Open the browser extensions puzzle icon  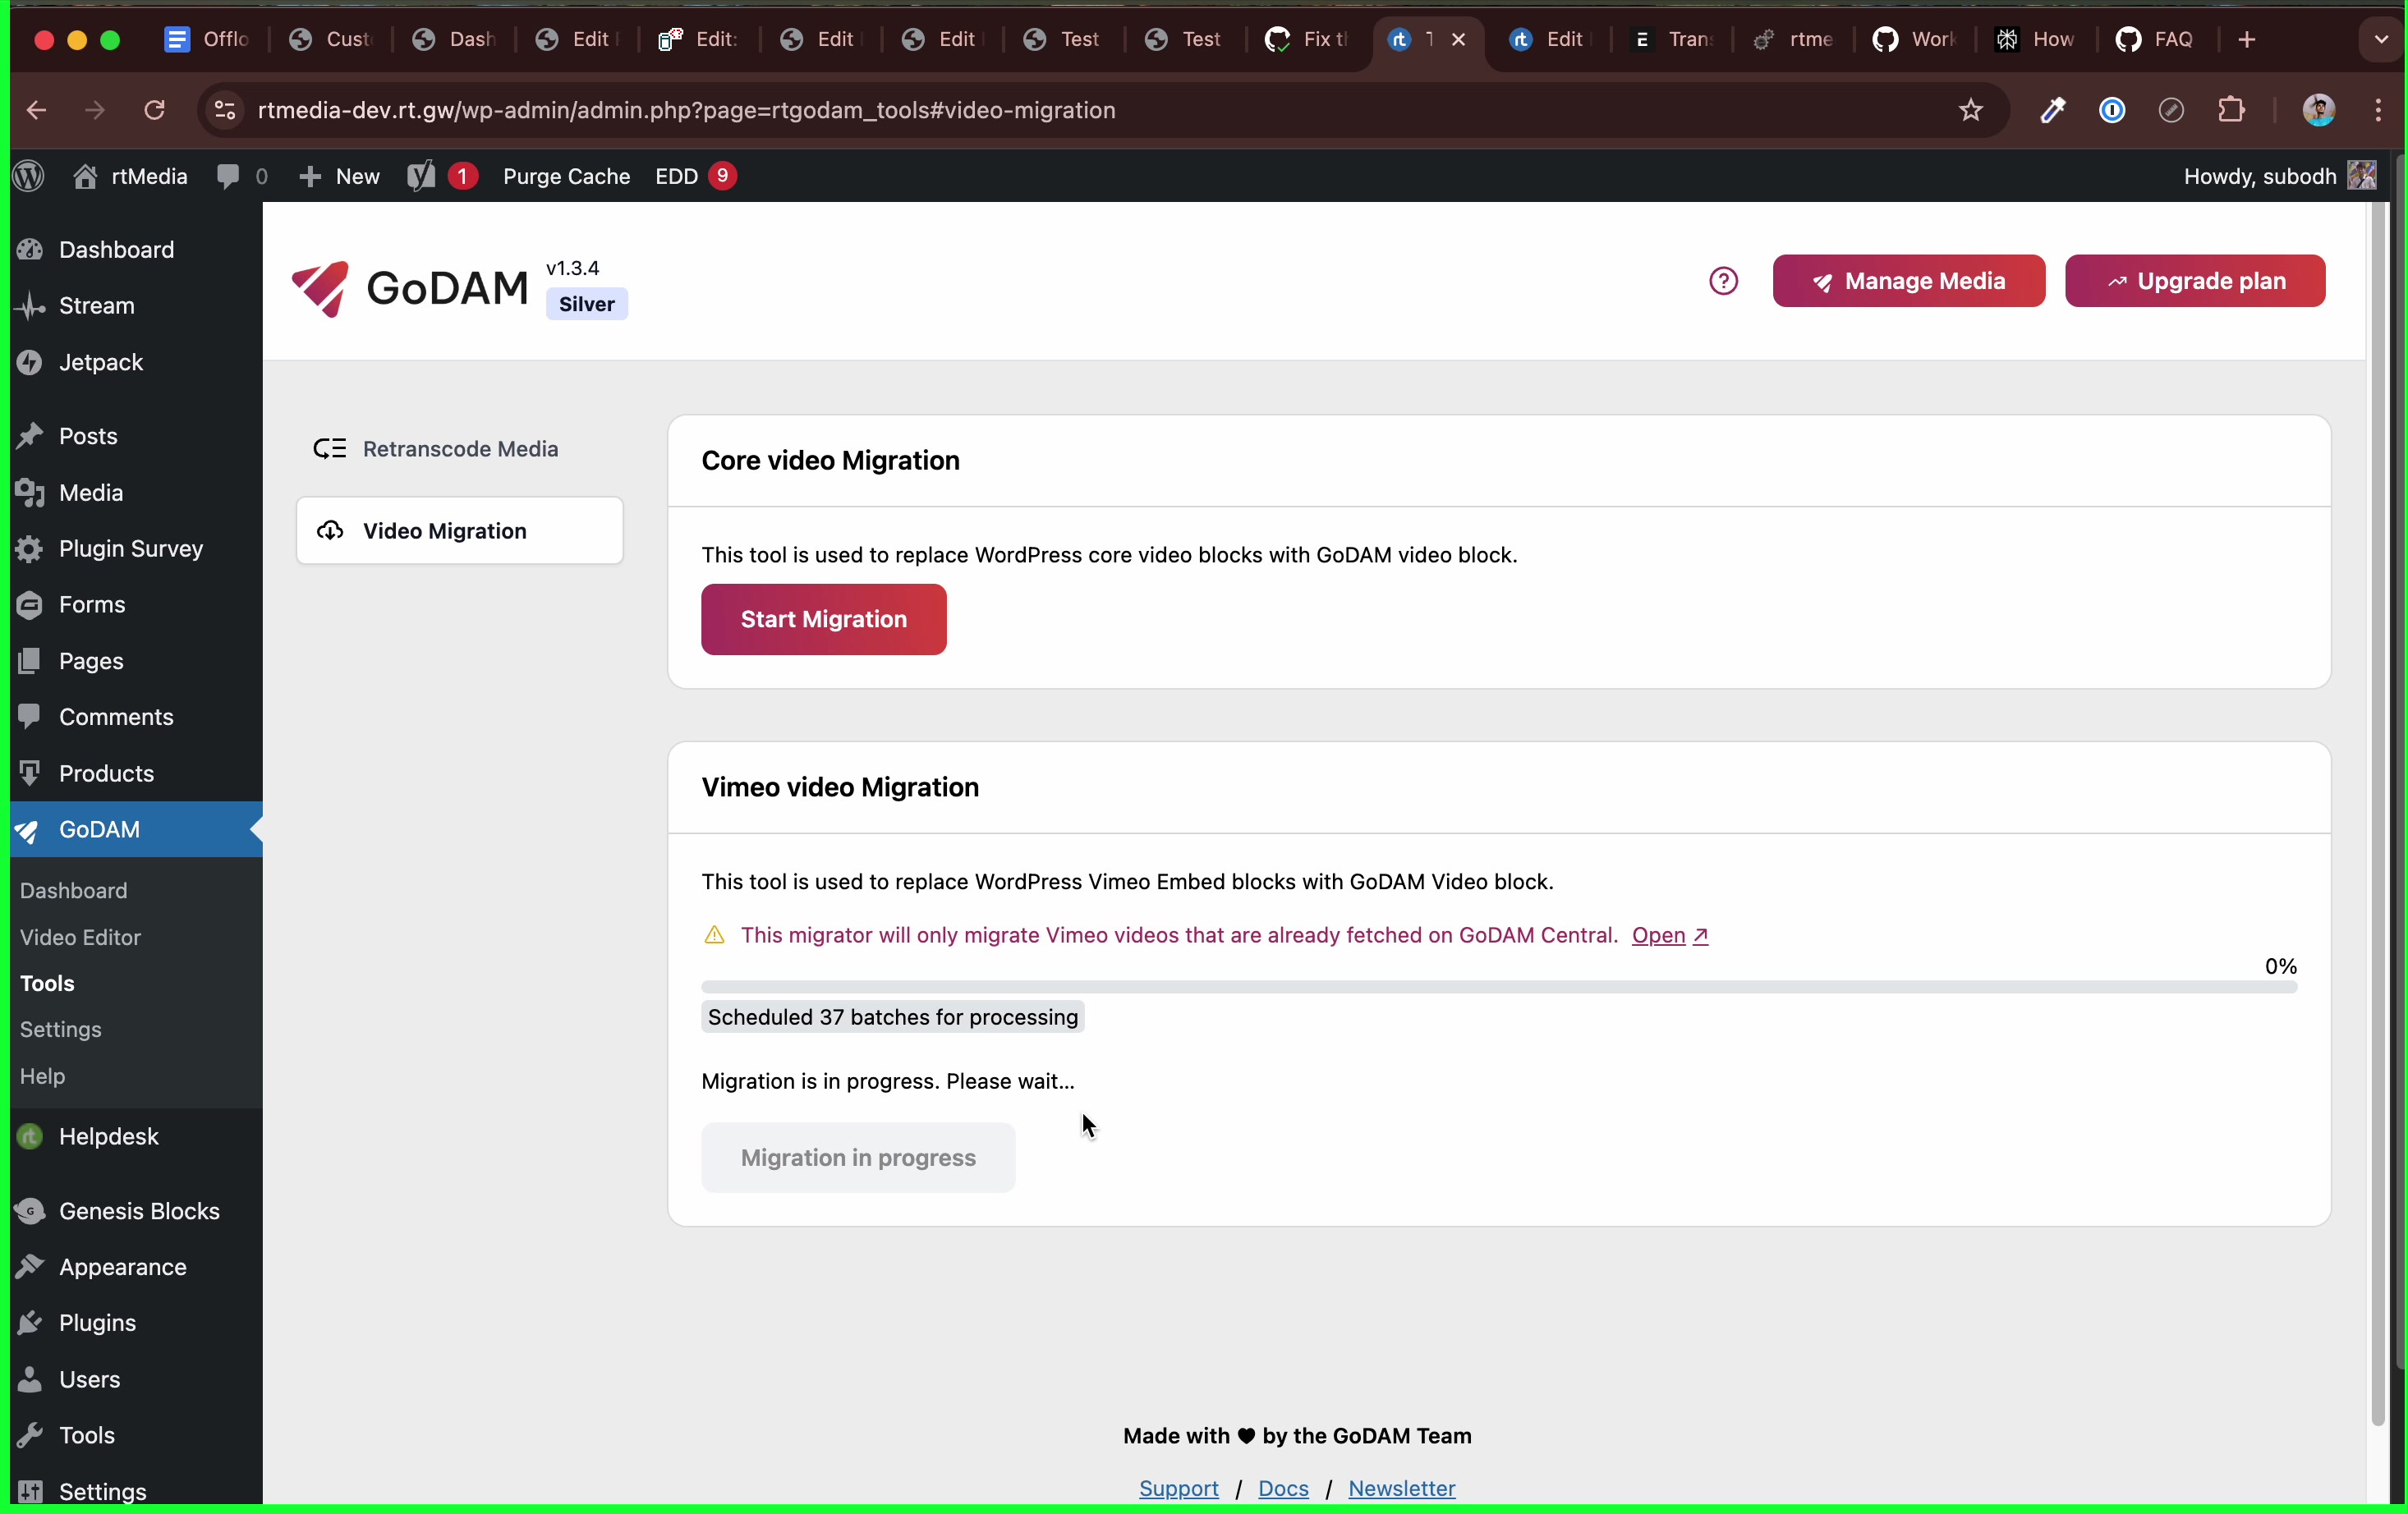(2231, 110)
